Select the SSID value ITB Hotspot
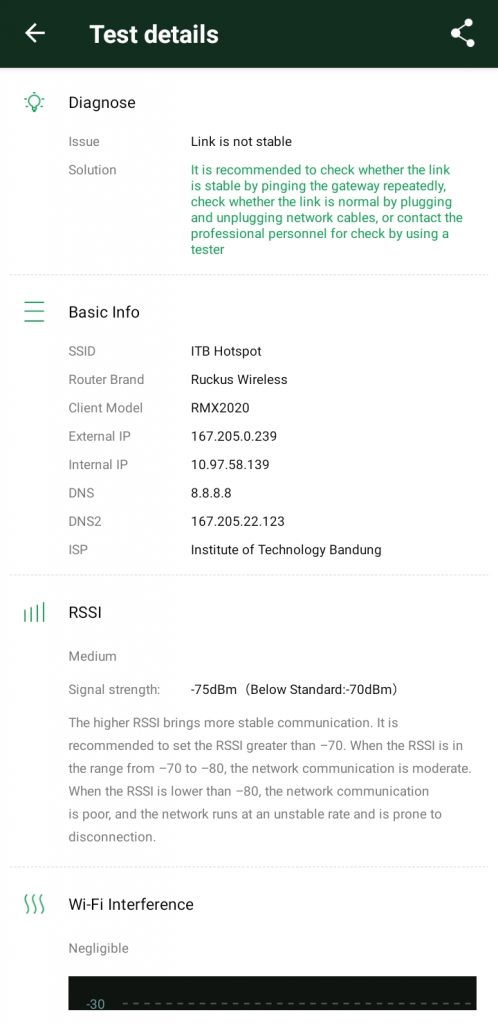This screenshot has height=1024, width=498. [x=226, y=351]
